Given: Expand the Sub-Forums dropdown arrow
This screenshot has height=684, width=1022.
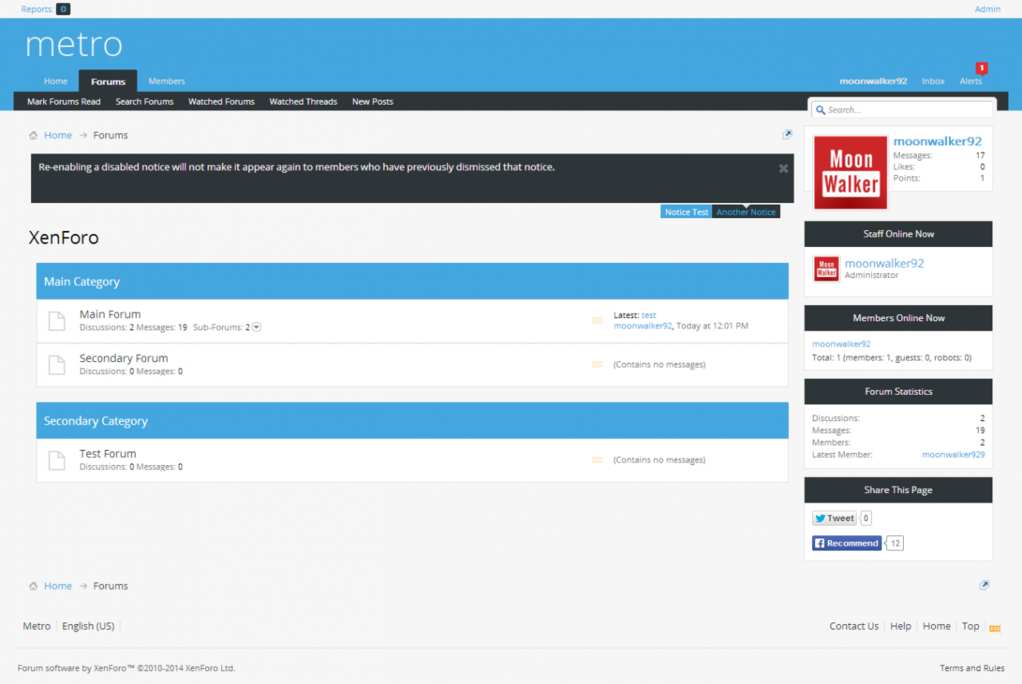Looking at the screenshot, I should click(x=256, y=327).
